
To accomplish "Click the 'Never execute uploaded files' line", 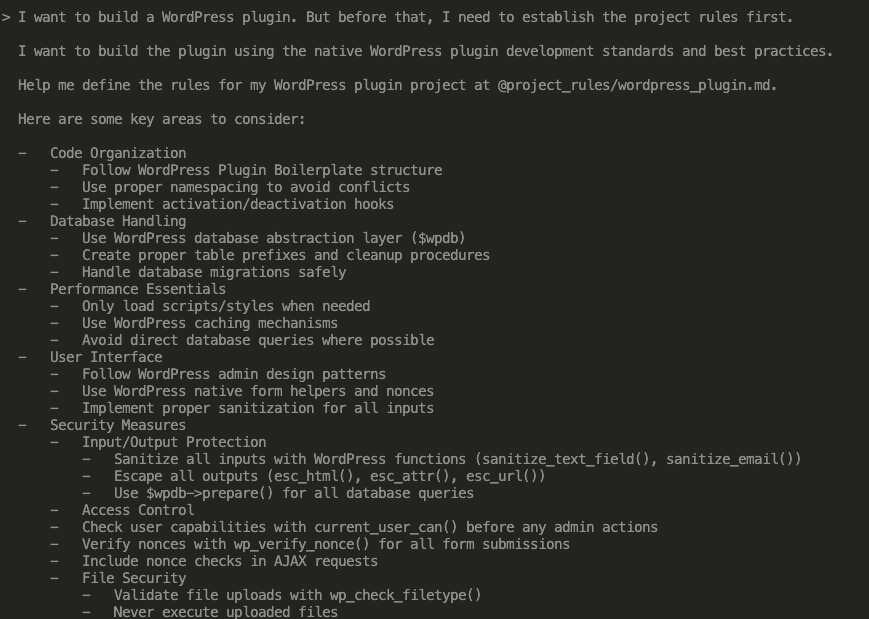I will click(x=226, y=612).
